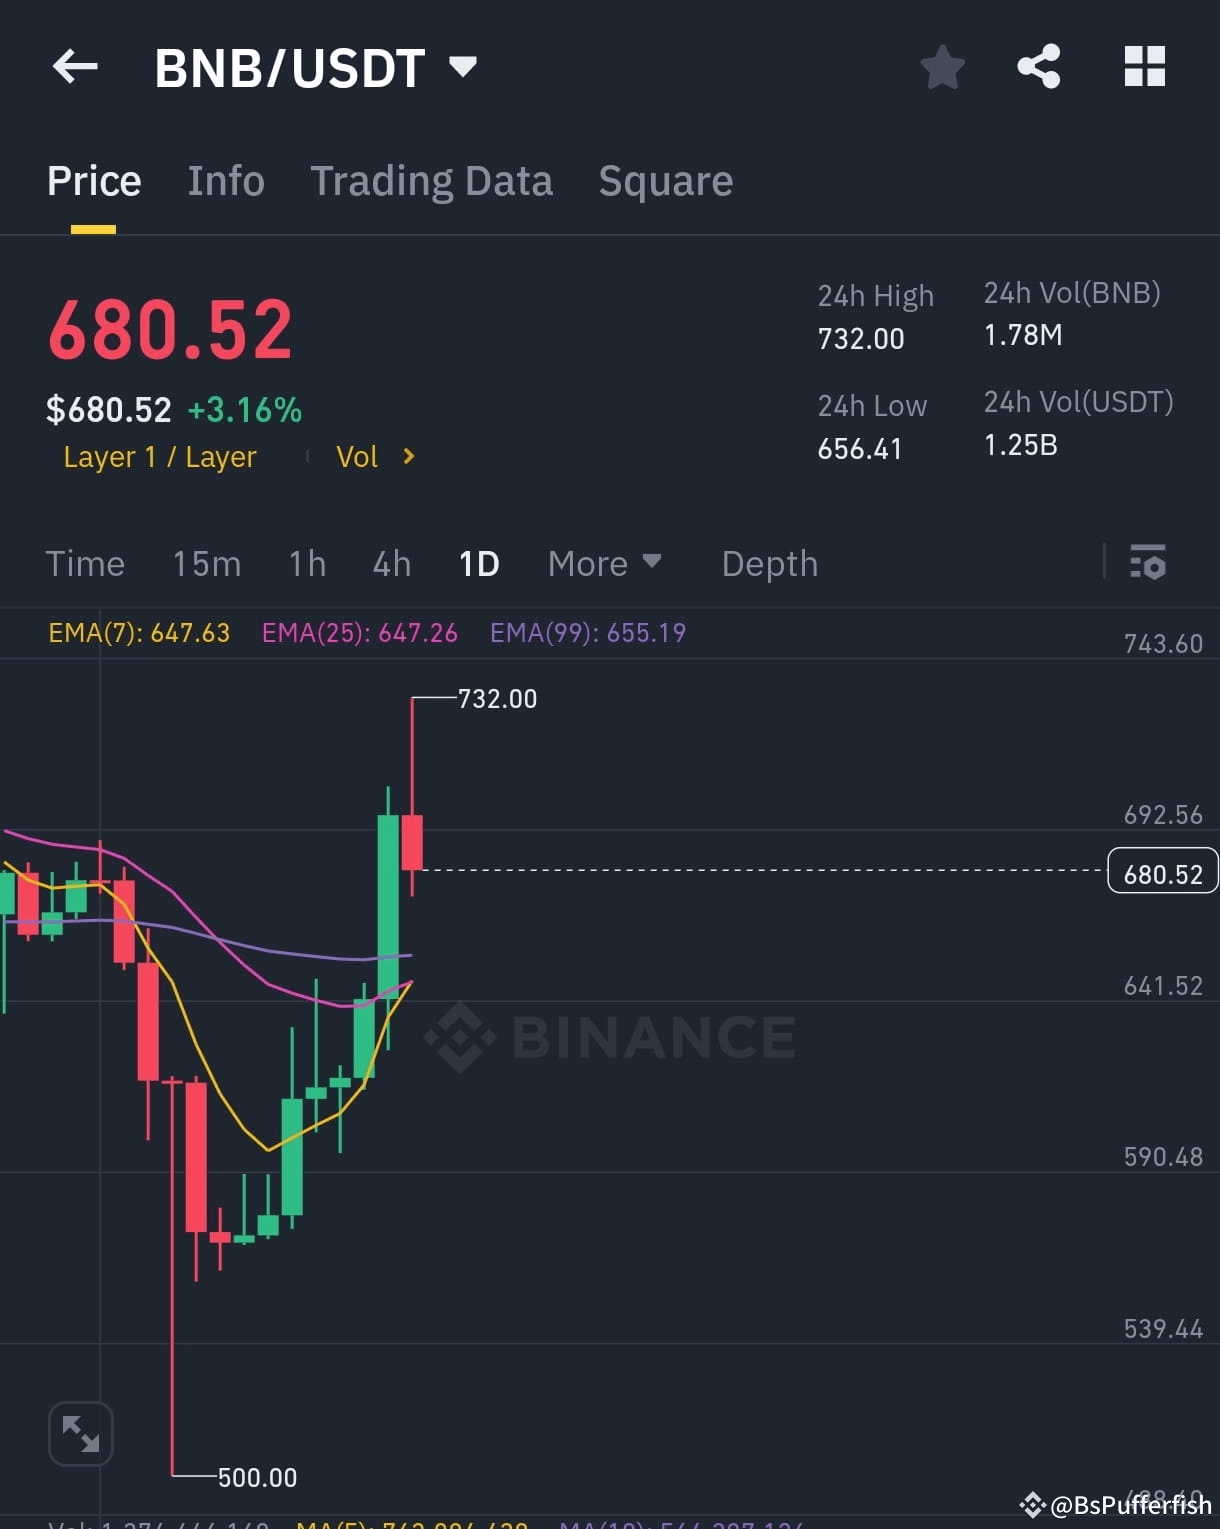Open the grid layout icon top right

pos(1145,66)
